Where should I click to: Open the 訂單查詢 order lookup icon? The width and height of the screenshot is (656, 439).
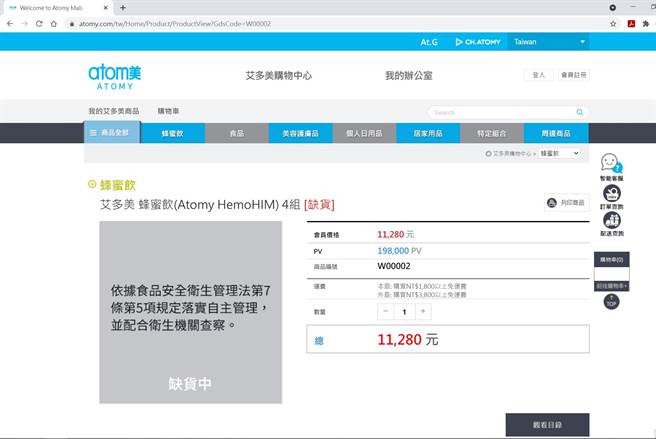coord(610,197)
